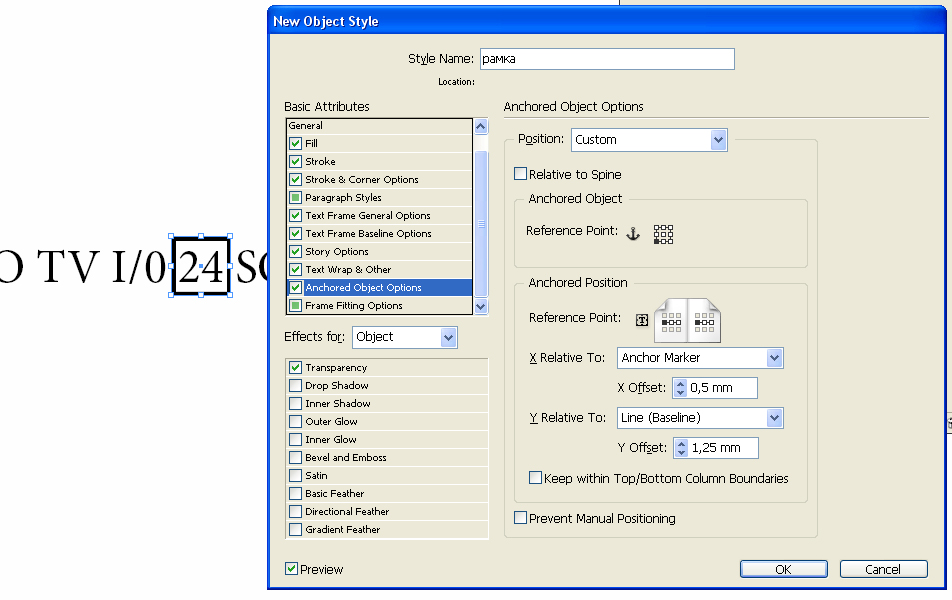
Task: Click the Basic Attributes scroll down arrow
Action: 481,307
